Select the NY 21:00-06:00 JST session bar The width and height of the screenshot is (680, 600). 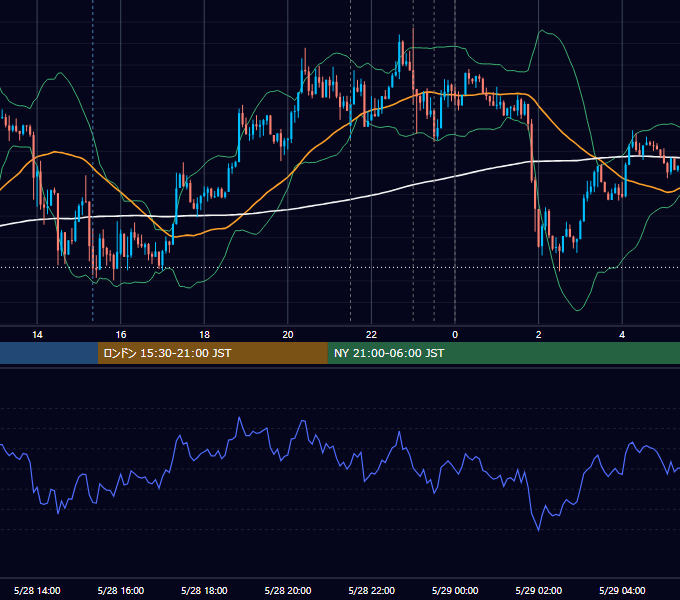tap(503, 353)
